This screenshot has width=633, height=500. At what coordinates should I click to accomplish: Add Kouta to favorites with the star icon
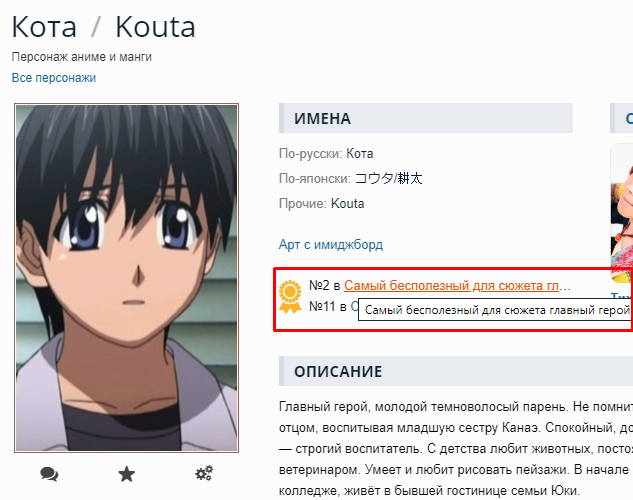(x=126, y=474)
